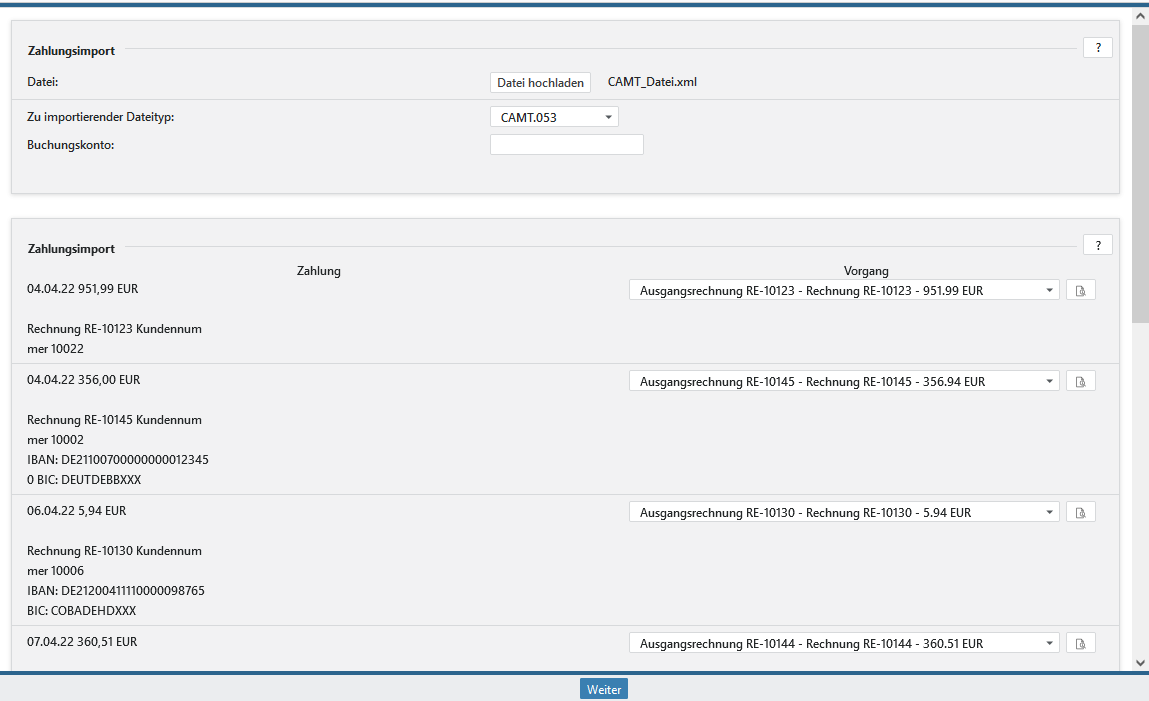Click document icon in the RE-10144 row
This screenshot has width=1149, height=701.
(1080, 643)
